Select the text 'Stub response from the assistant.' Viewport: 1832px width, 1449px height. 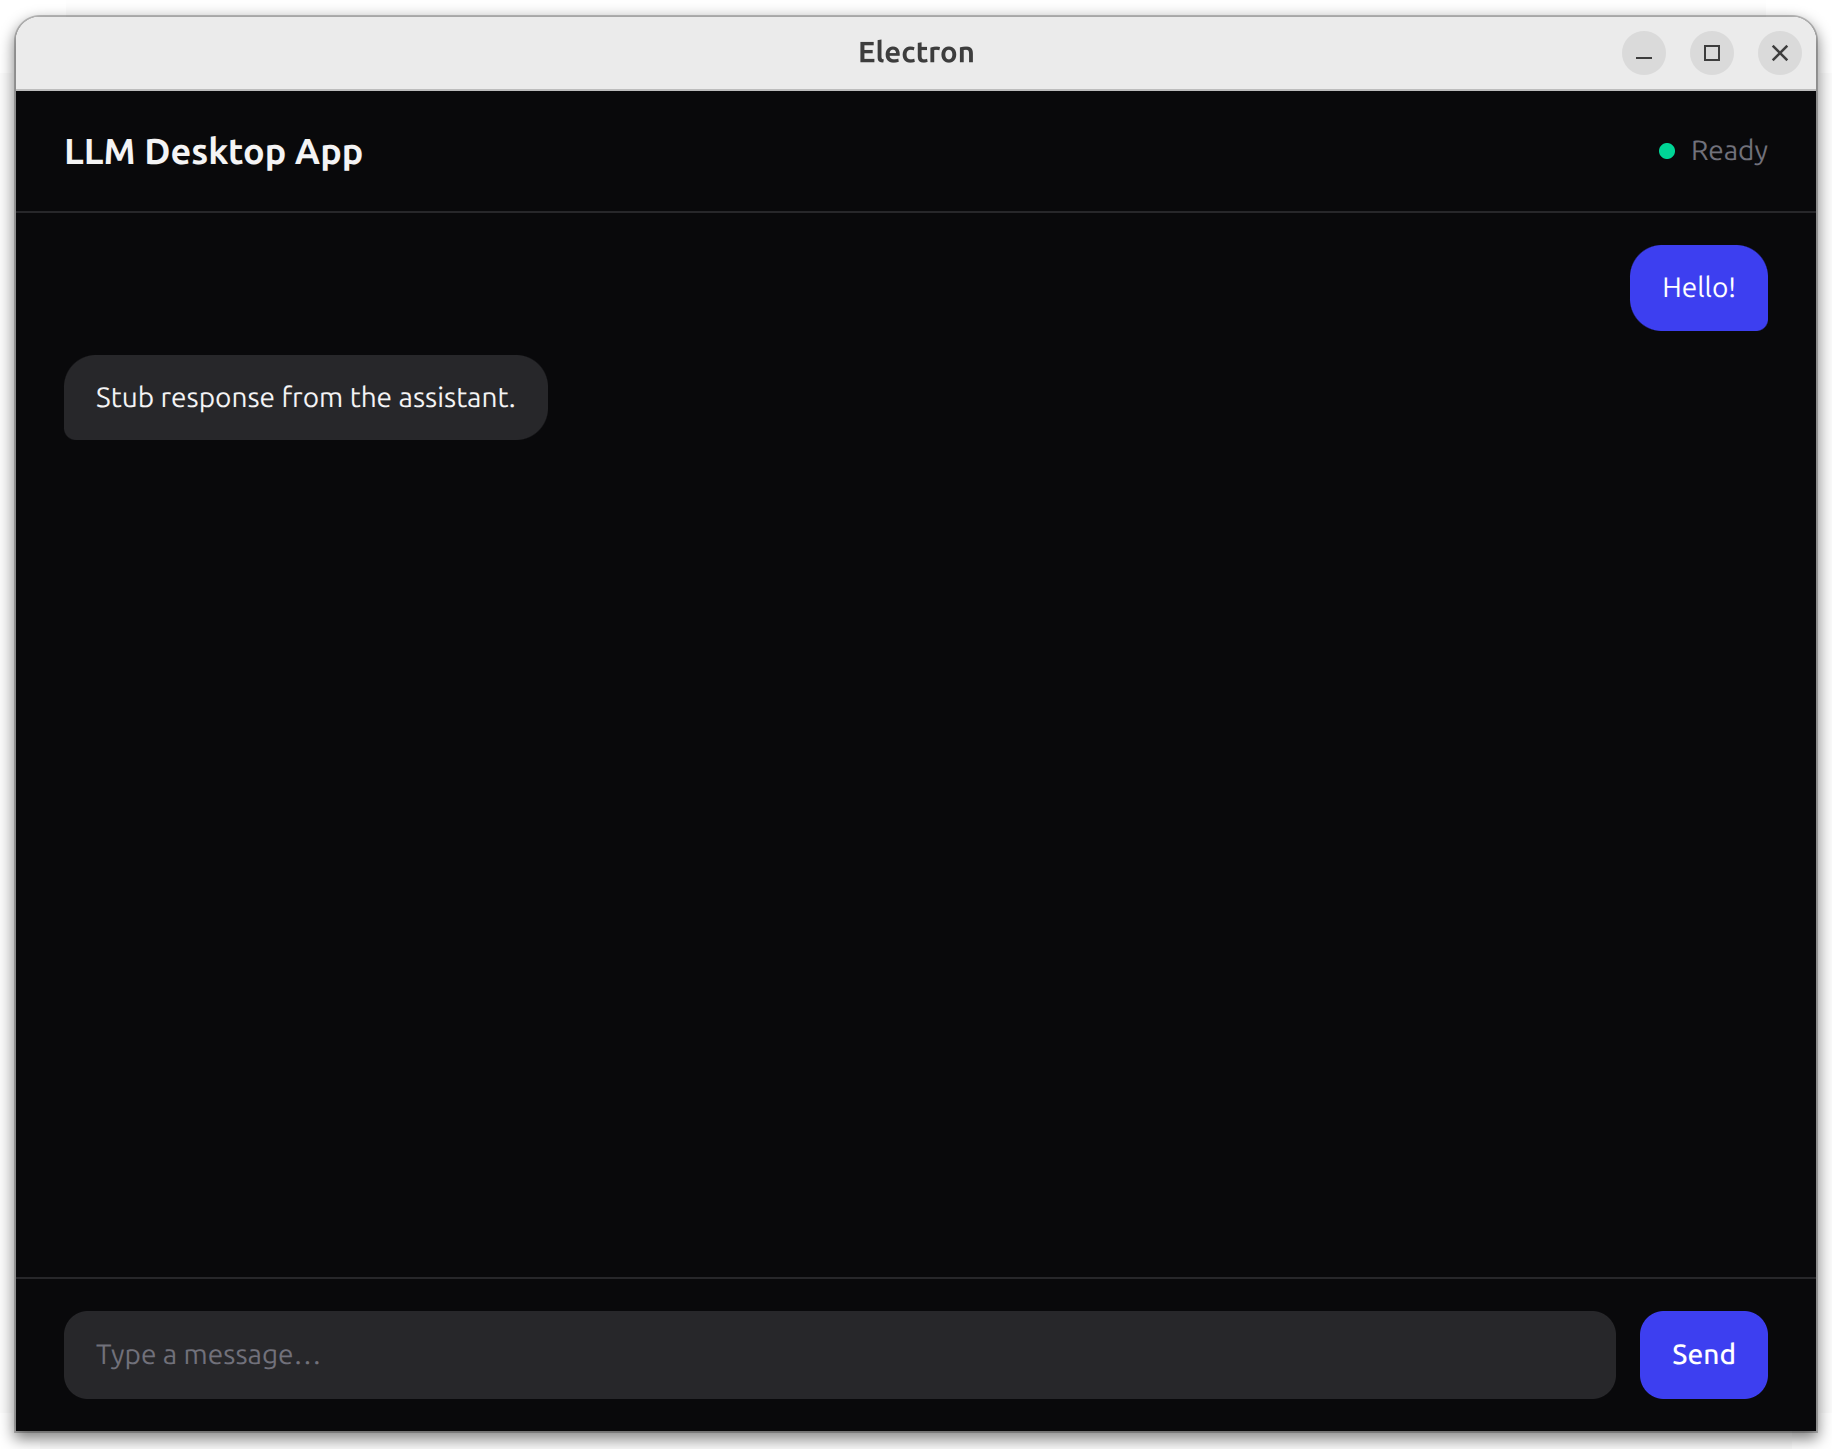(305, 397)
